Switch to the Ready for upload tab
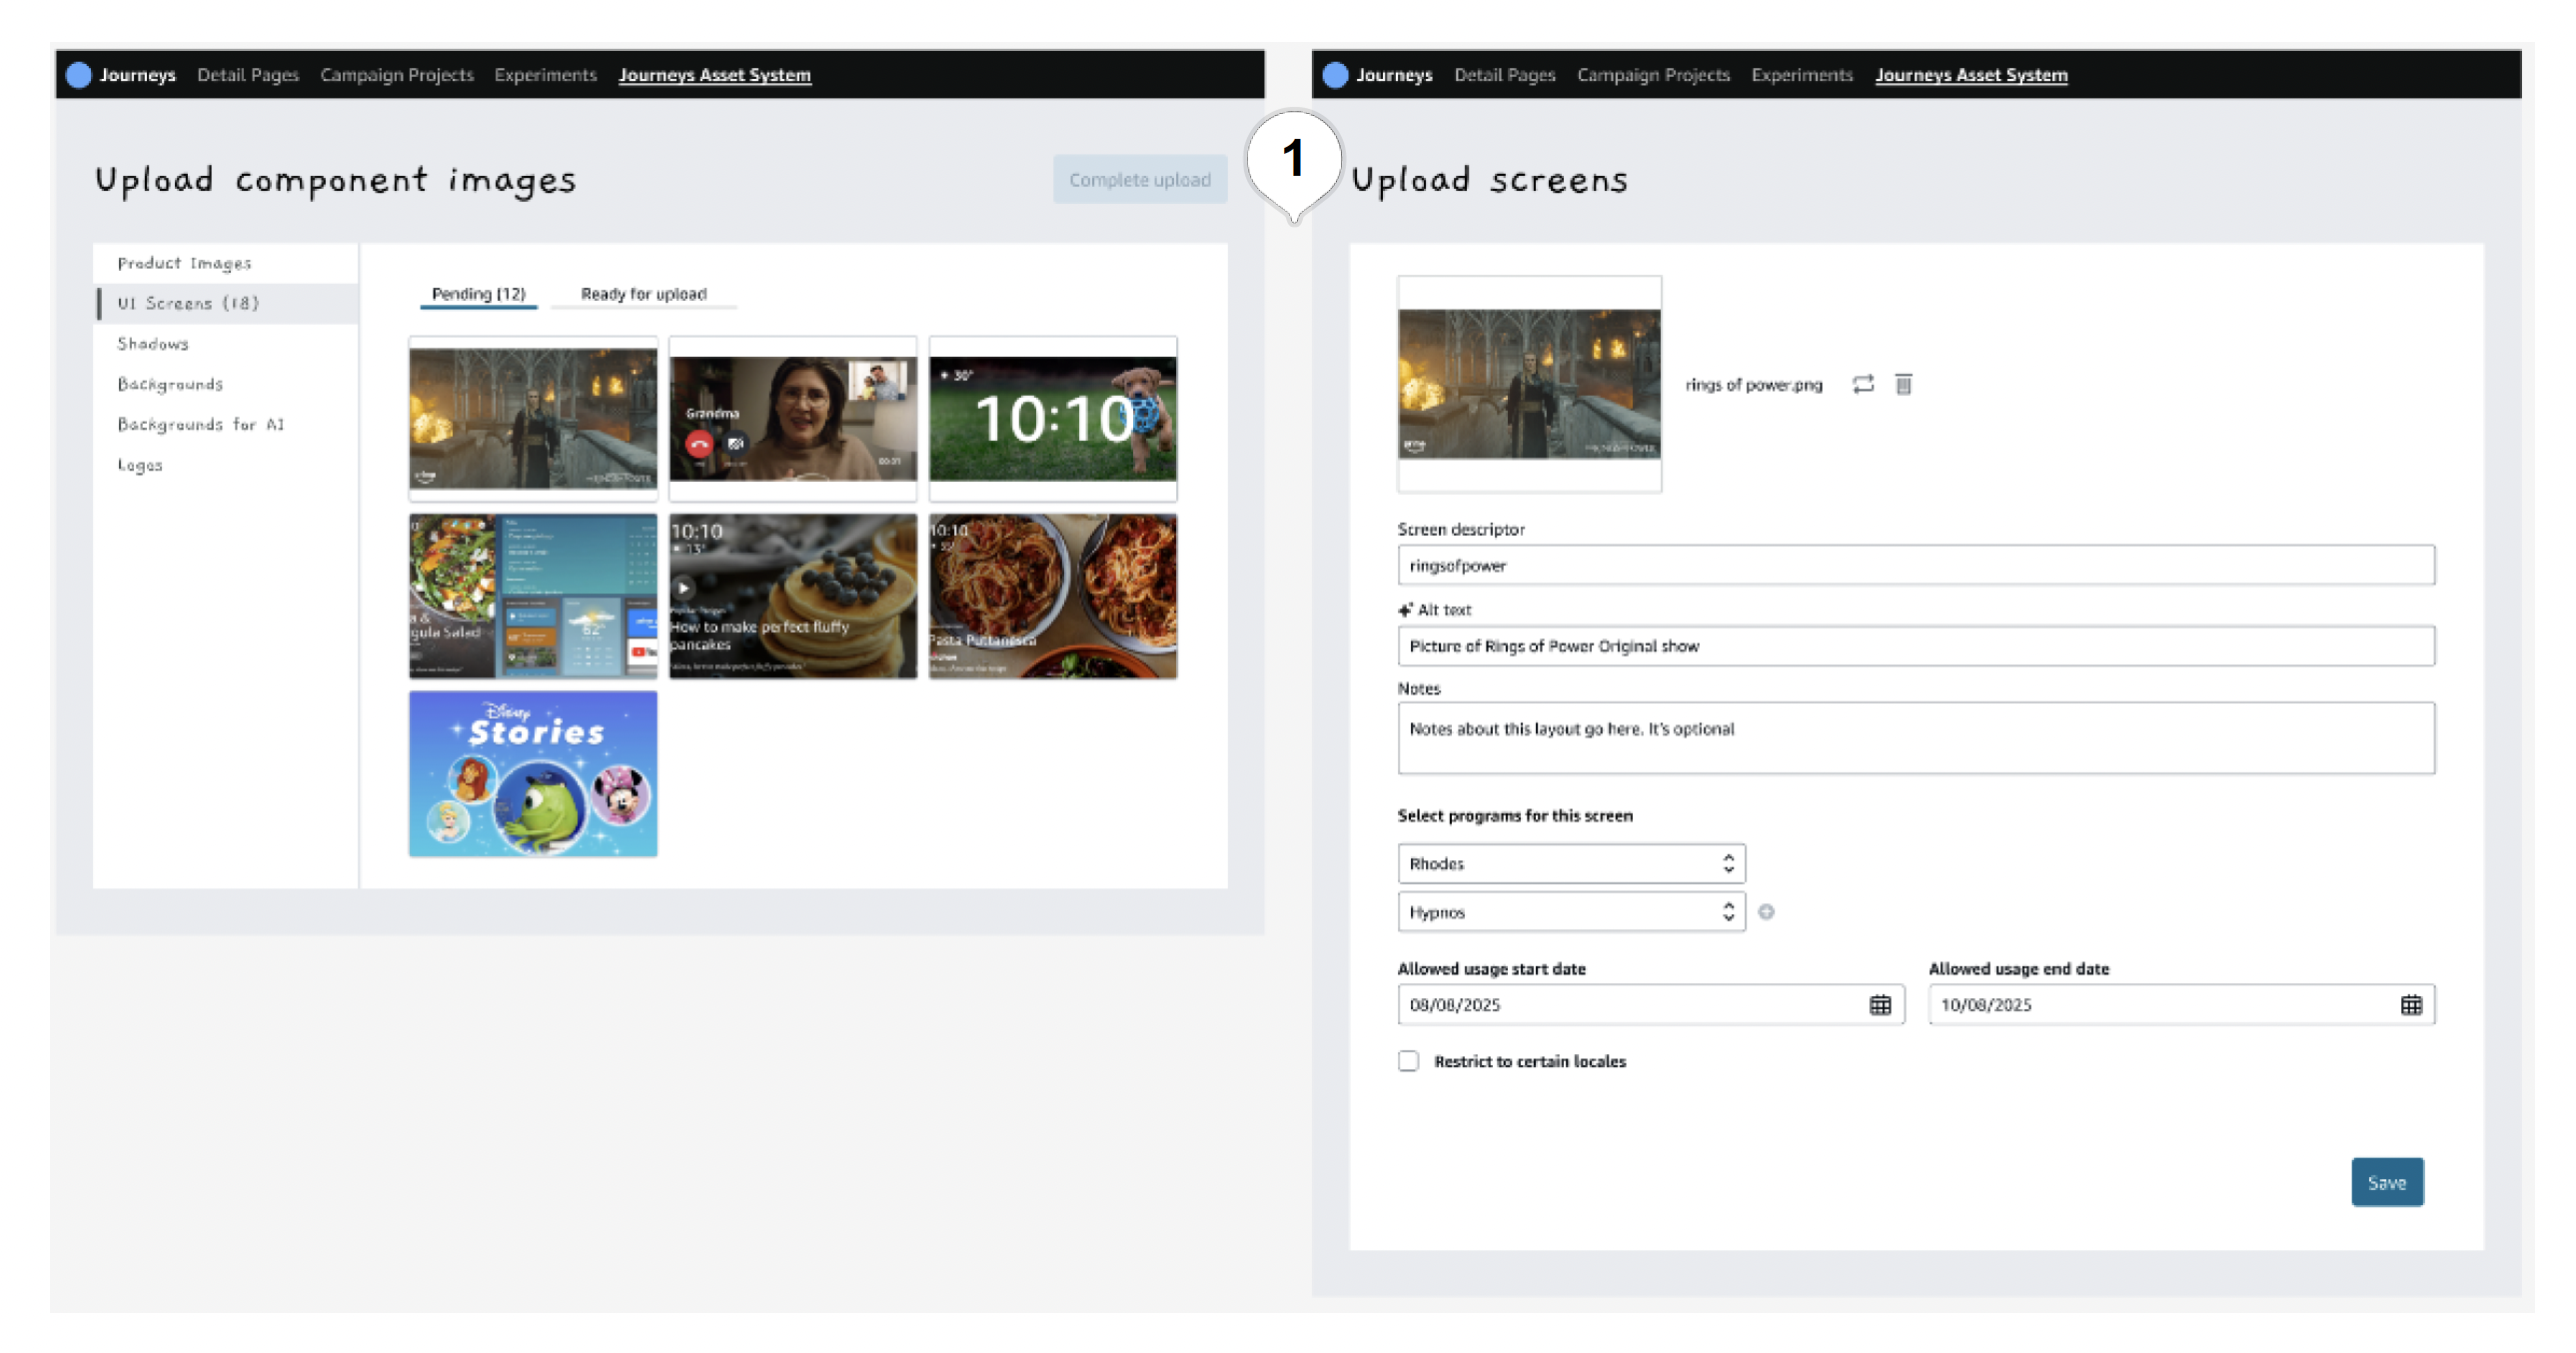Image resolution: width=2576 pixels, height=1353 pixels. 643,294
